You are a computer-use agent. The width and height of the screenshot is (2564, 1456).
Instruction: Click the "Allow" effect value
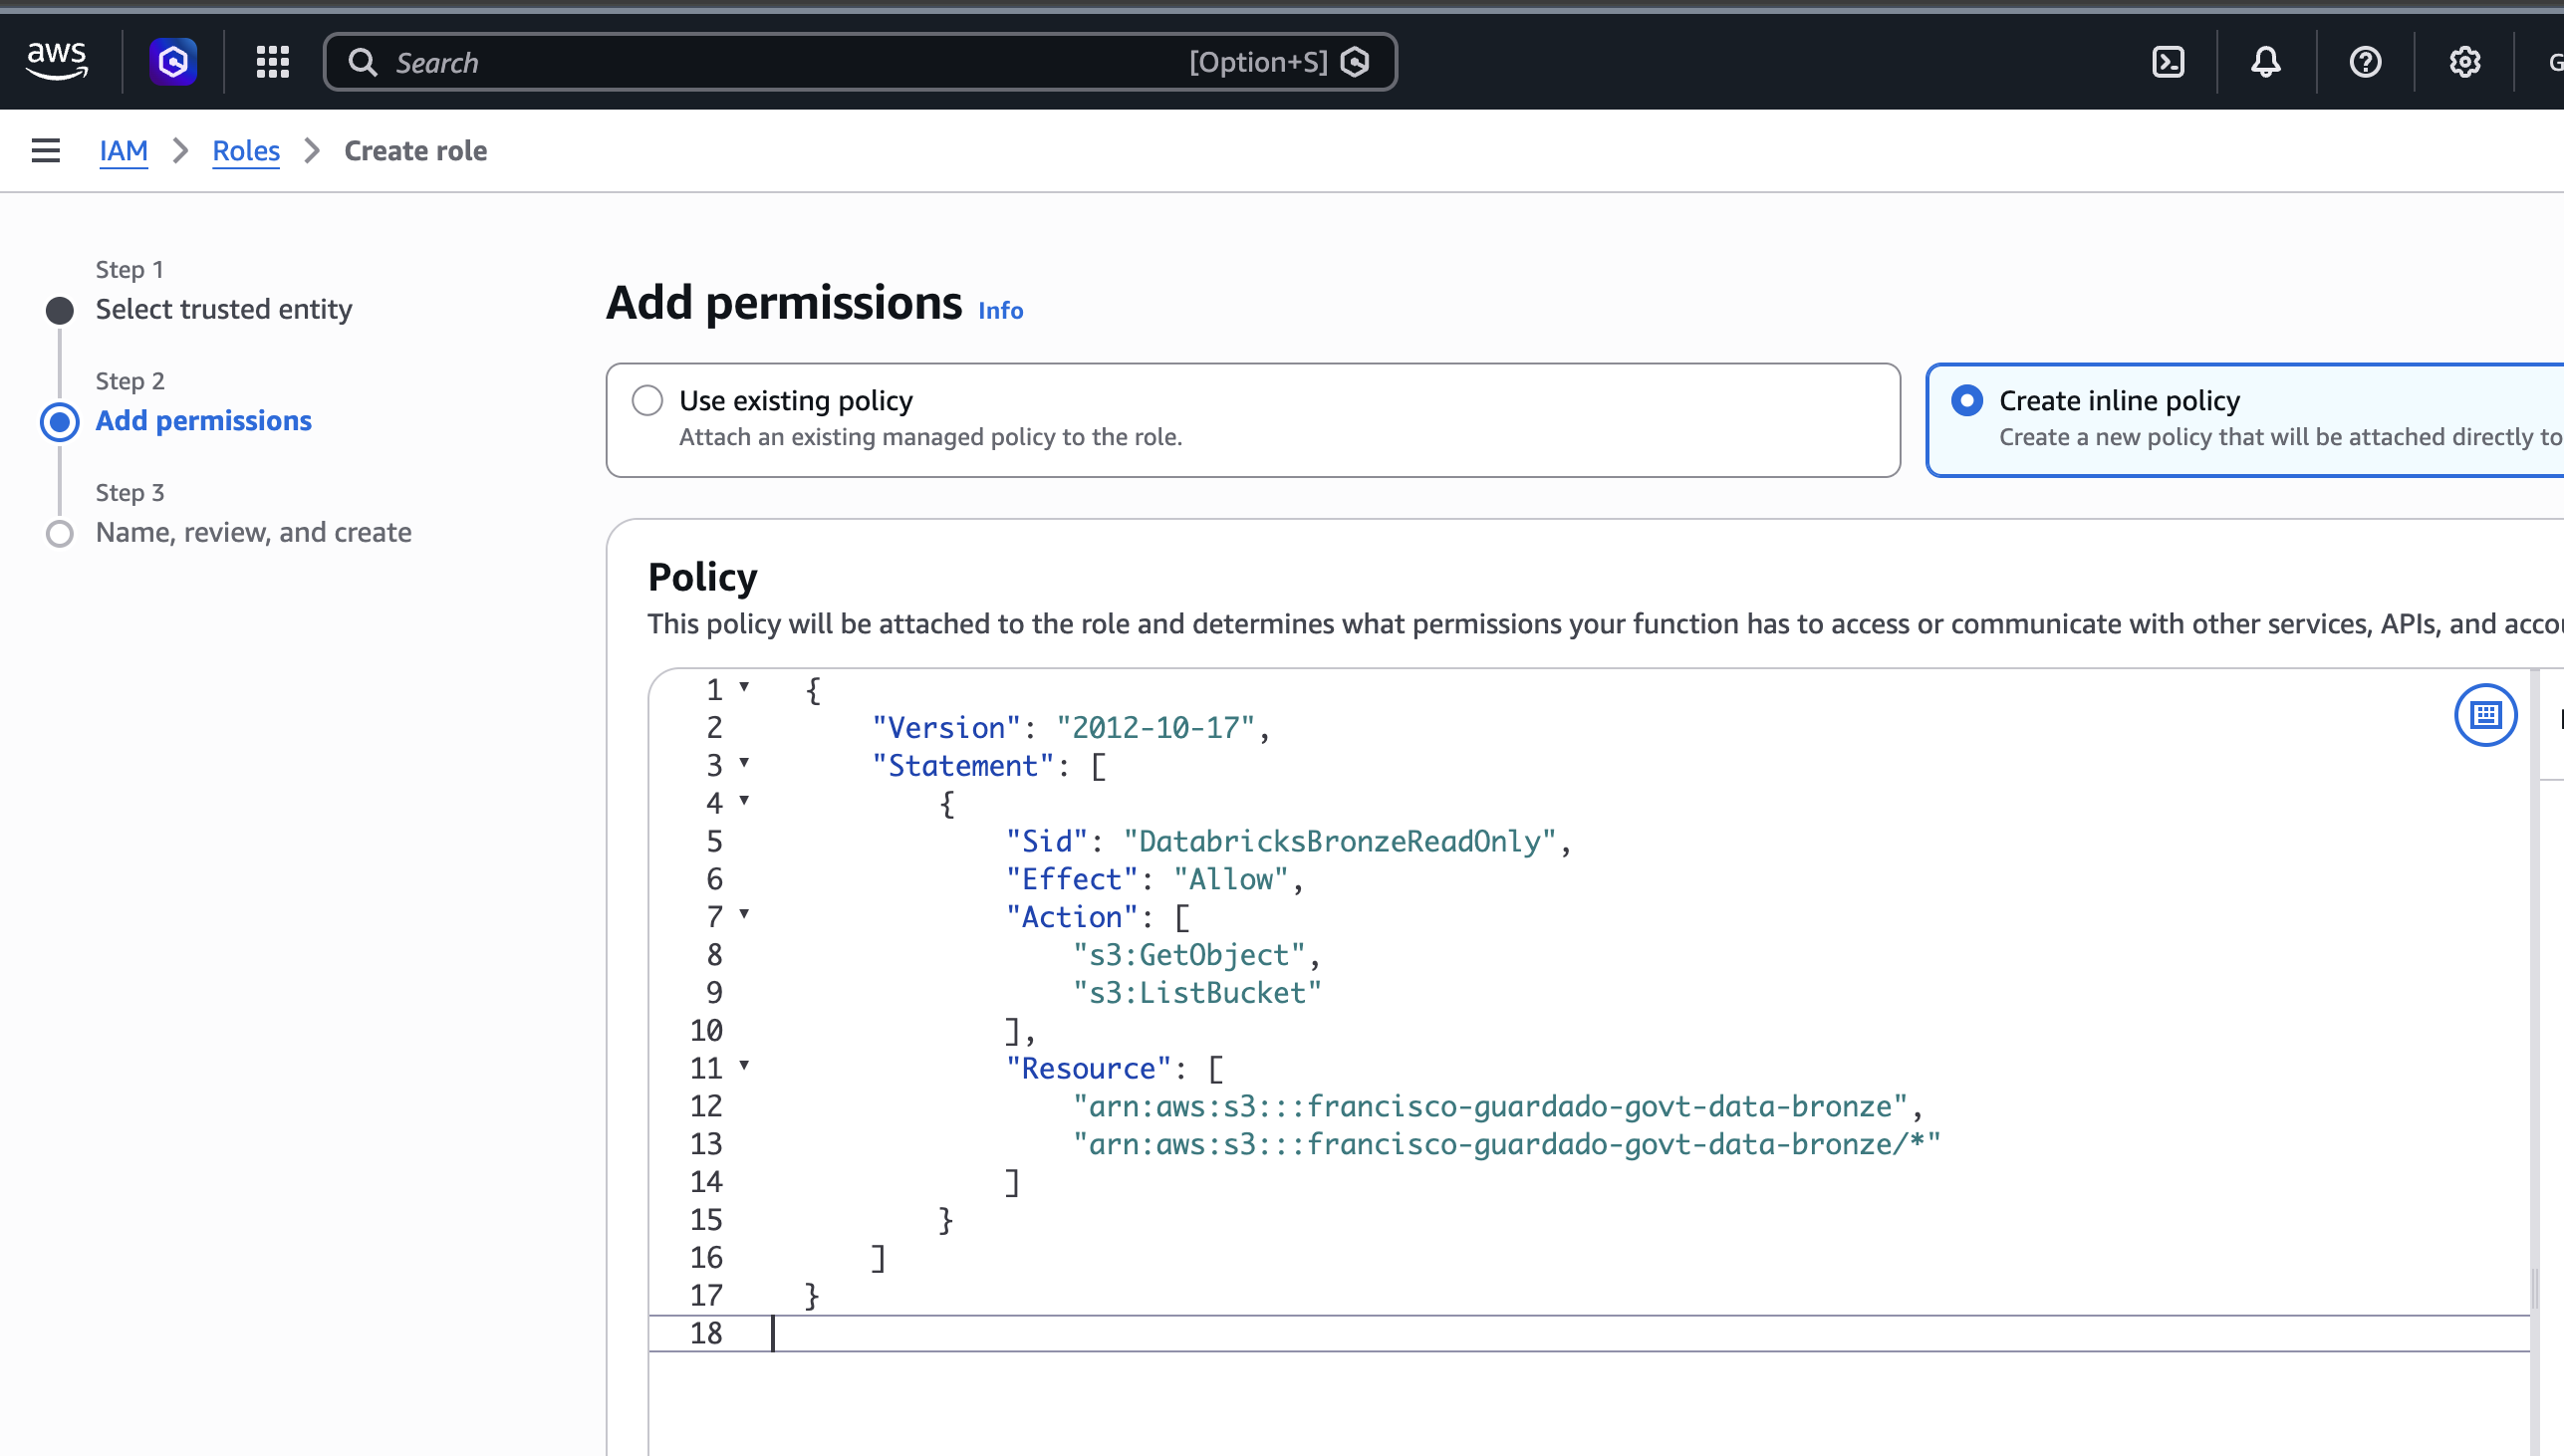(1231, 879)
